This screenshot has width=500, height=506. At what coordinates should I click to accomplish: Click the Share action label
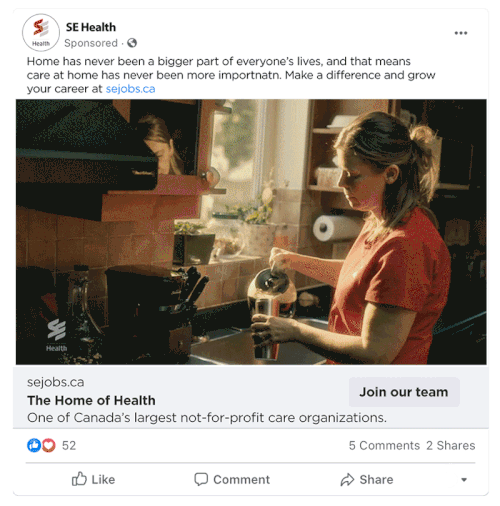pos(376,480)
